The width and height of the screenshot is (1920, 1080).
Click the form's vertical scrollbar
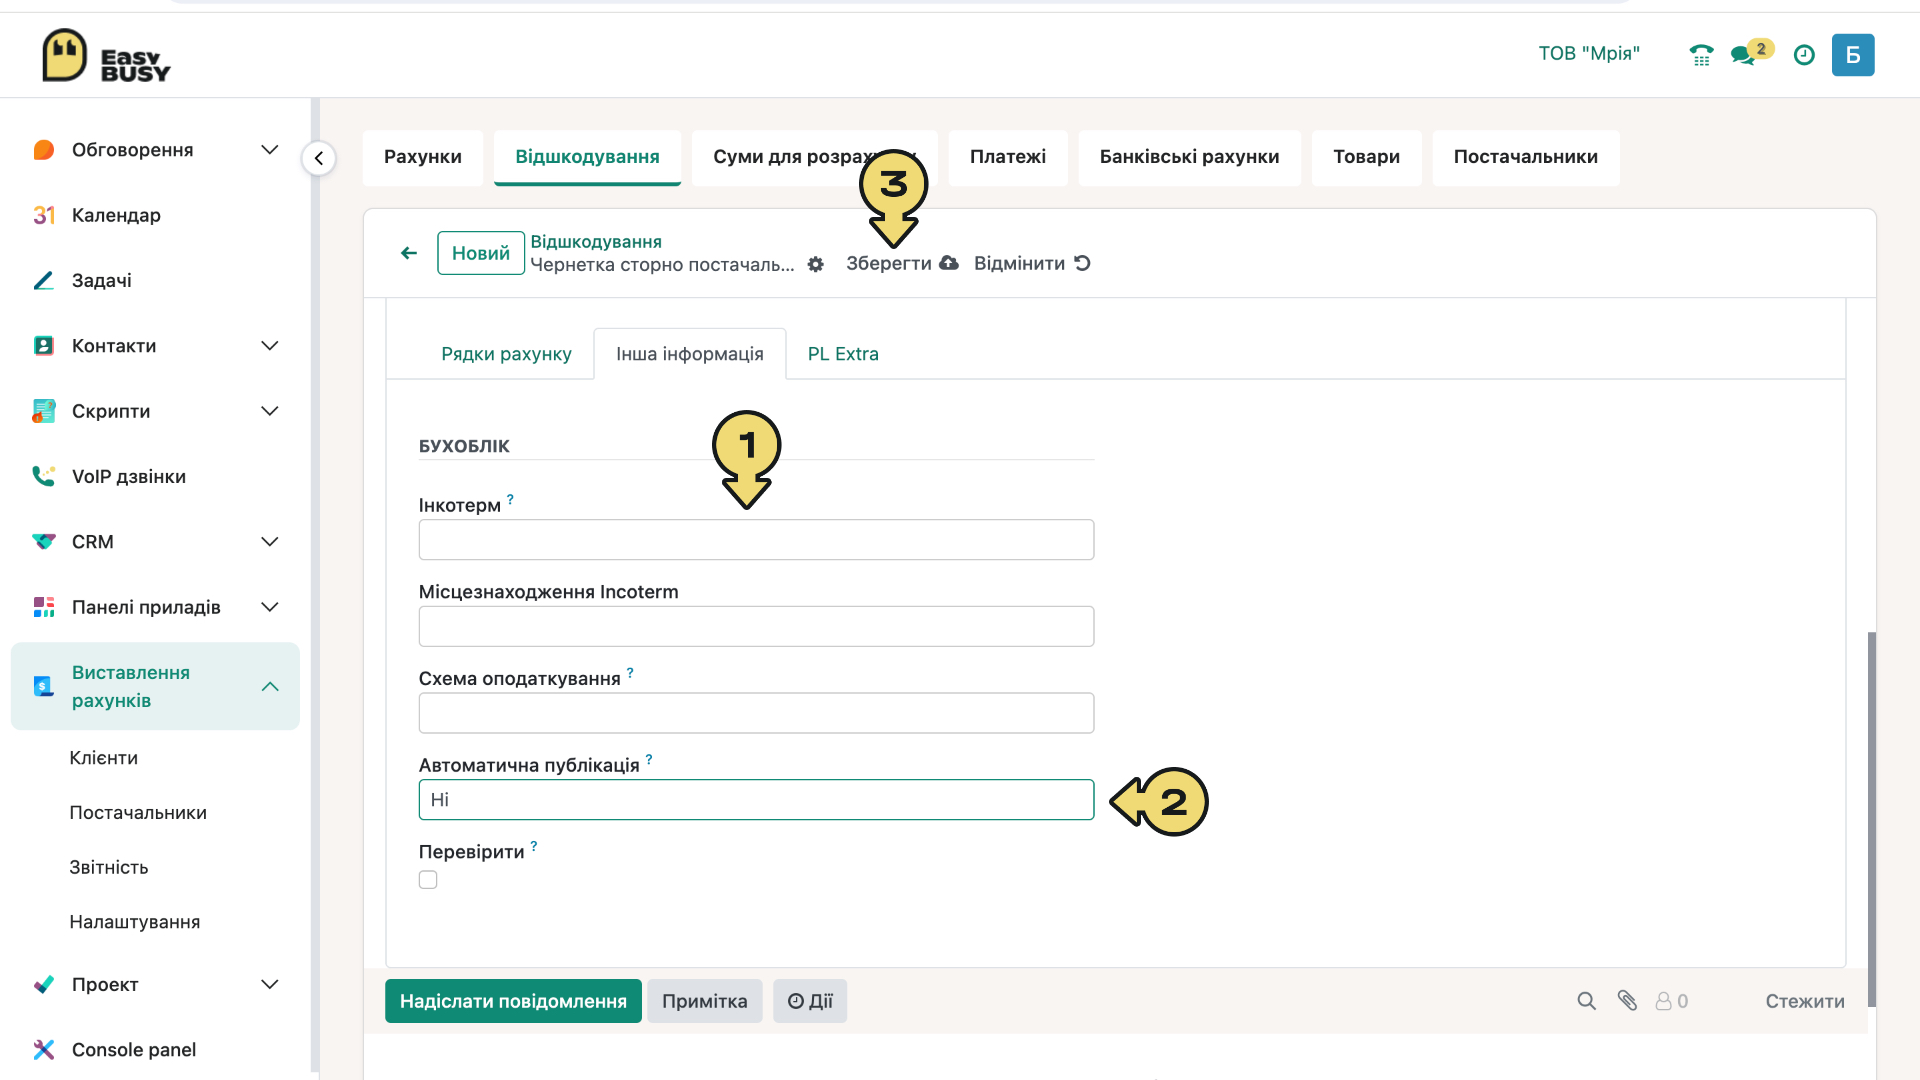[x=1871, y=819]
